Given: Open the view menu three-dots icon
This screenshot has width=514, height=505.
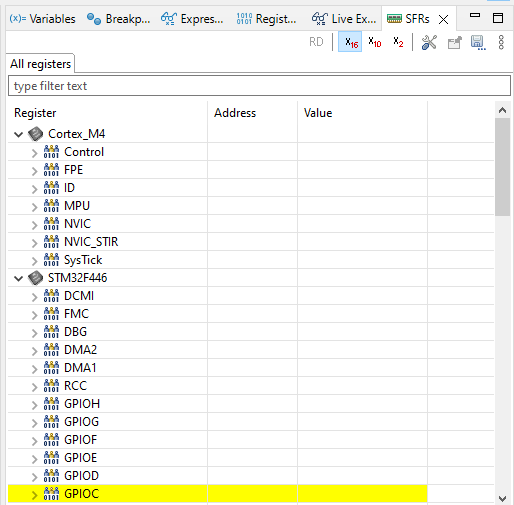Looking at the screenshot, I should (x=501, y=42).
